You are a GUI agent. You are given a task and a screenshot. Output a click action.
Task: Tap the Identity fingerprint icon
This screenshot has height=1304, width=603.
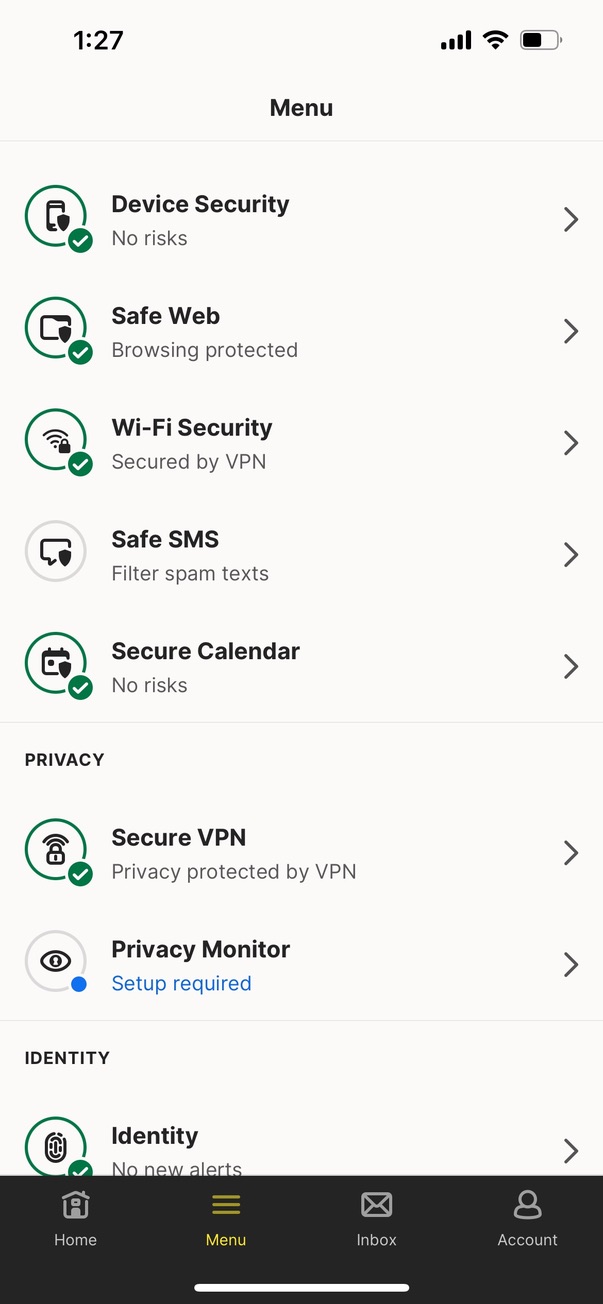pyautogui.click(x=56, y=1146)
